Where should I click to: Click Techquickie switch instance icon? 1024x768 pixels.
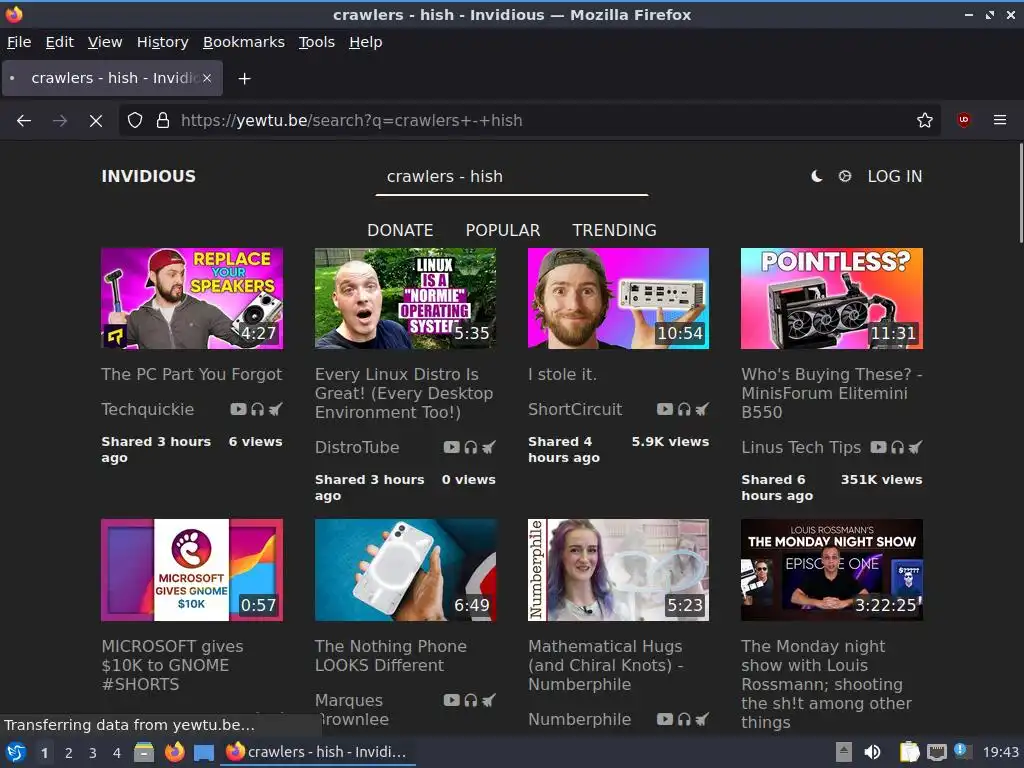276,409
